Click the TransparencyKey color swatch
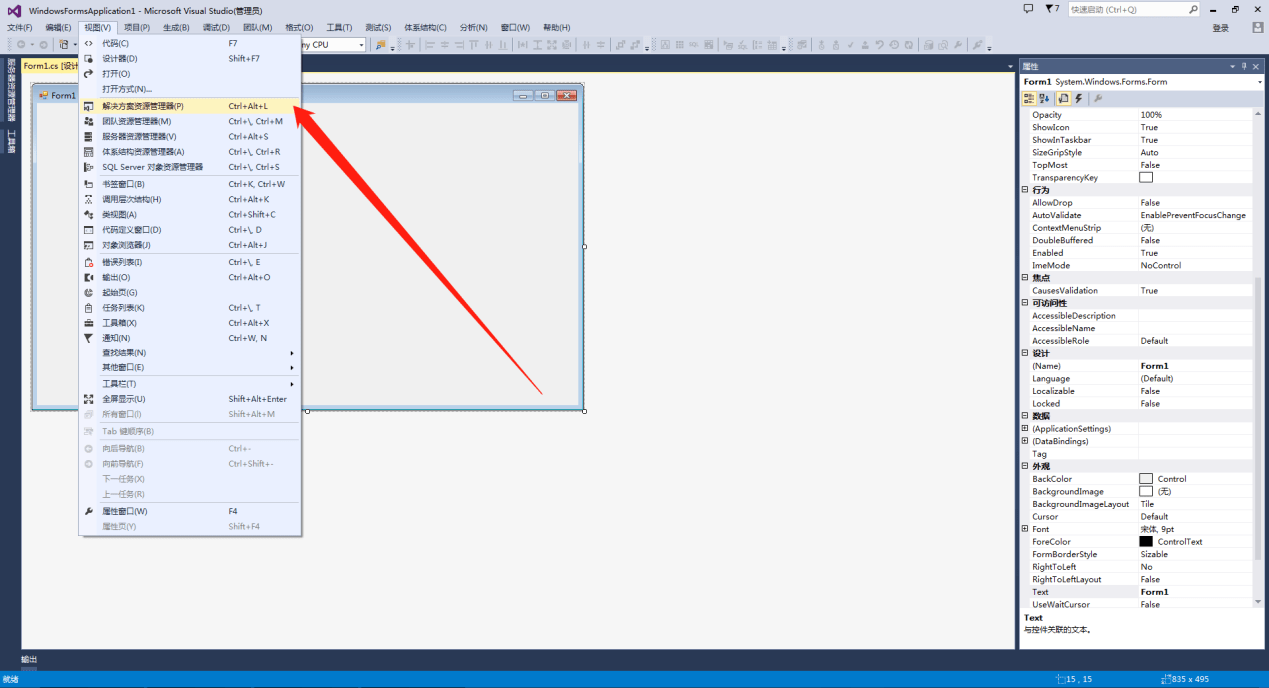Image resolution: width=1269 pixels, height=688 pixels. coord(1146,177)
